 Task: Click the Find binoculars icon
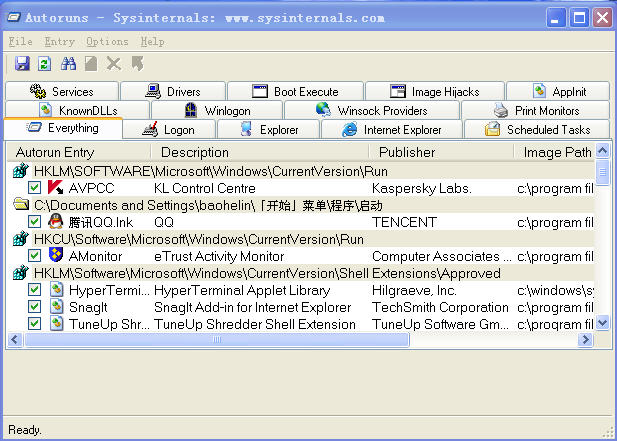[x=68, y=63]
